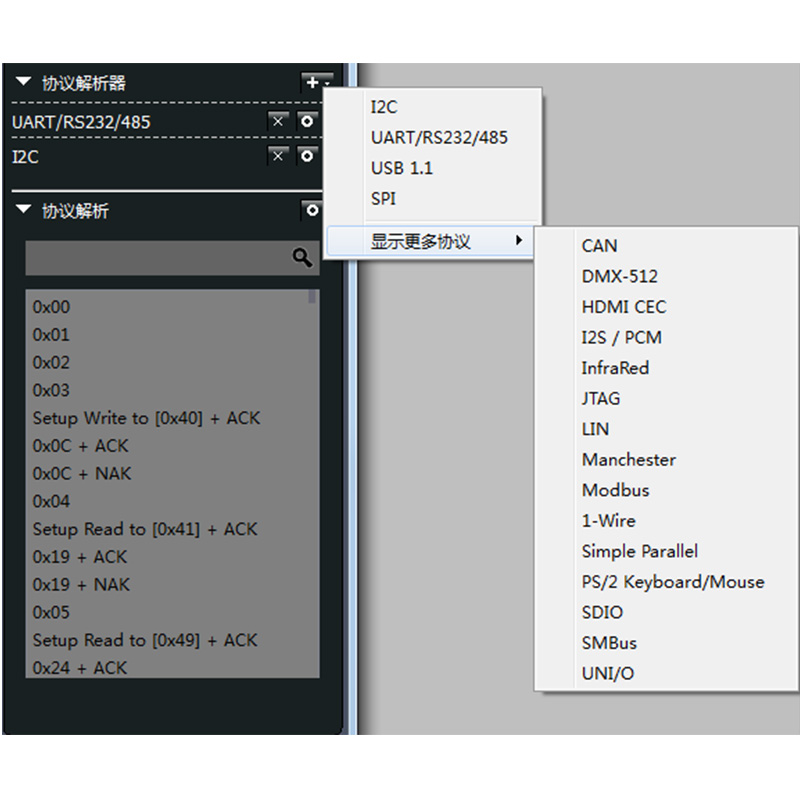Open the add protocol analyzer plus button
This screenshot has width=800, height=800.
click(x=317, y=82)
